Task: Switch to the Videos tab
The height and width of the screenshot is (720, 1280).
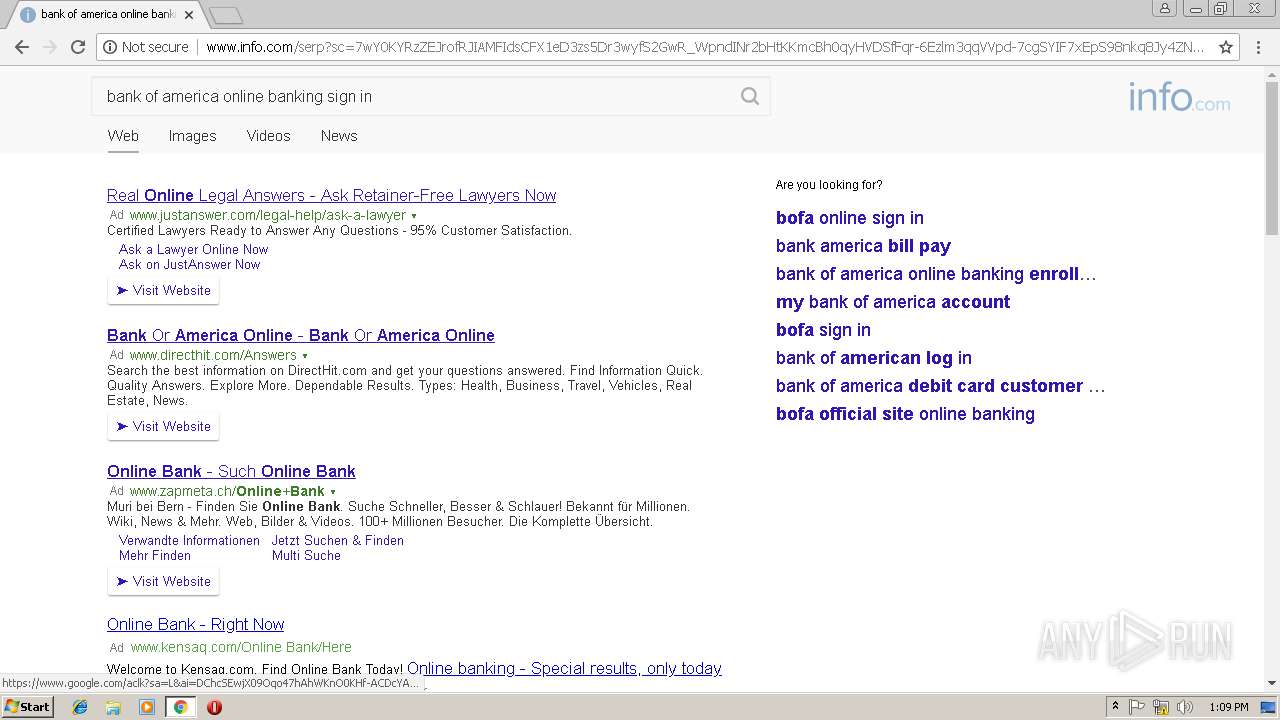Action: click(268, 136)
